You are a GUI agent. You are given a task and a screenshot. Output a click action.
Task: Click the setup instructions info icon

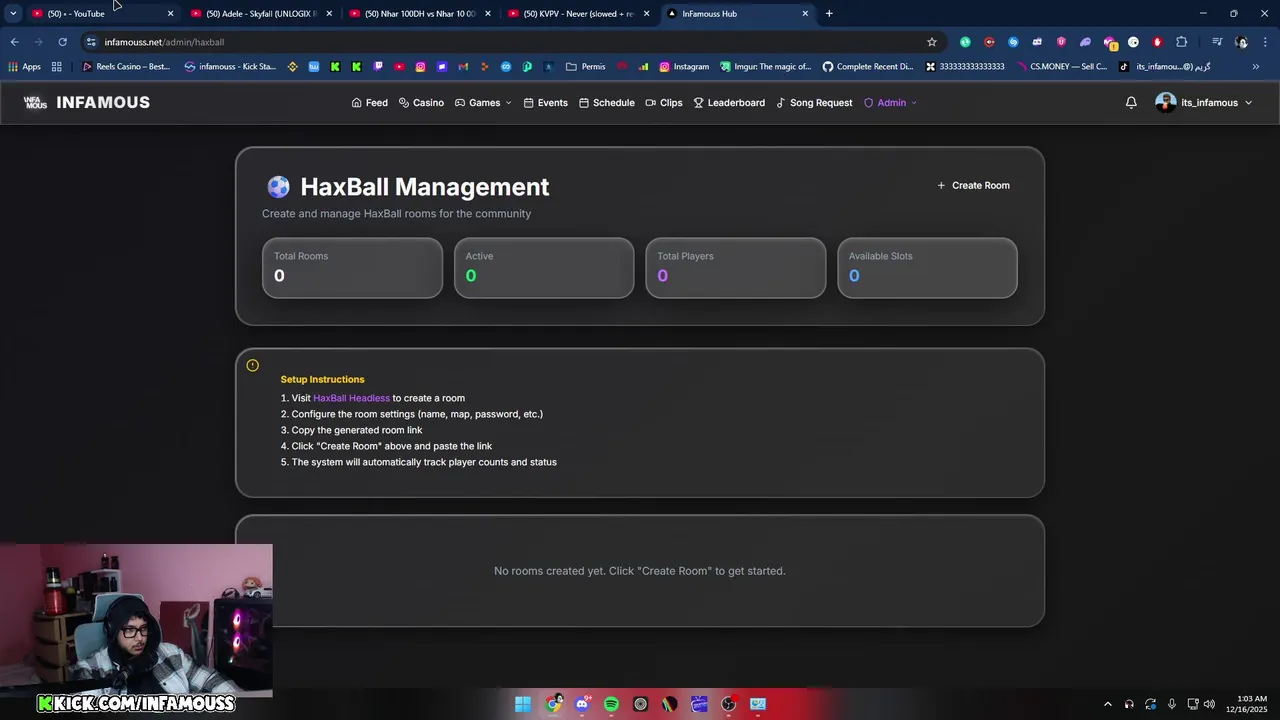[x=252, y=365]
